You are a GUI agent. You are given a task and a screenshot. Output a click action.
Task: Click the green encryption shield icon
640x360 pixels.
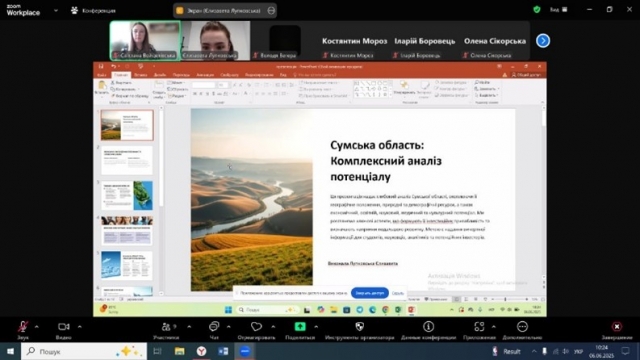coord(537,9)
